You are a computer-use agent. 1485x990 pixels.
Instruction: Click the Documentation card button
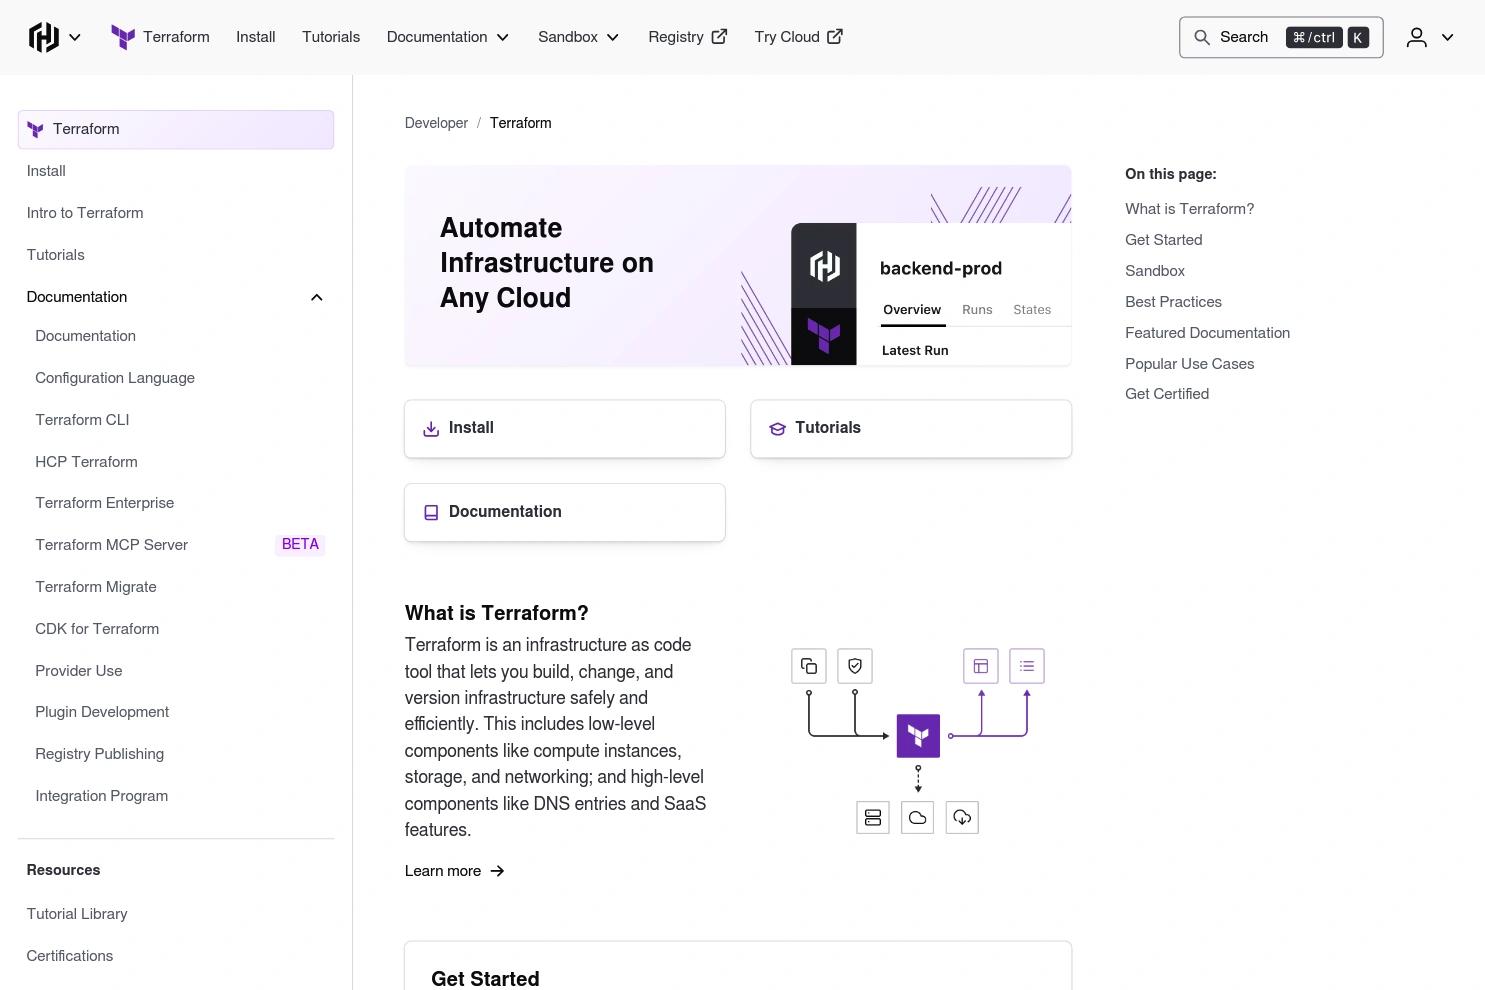(565, 513)
